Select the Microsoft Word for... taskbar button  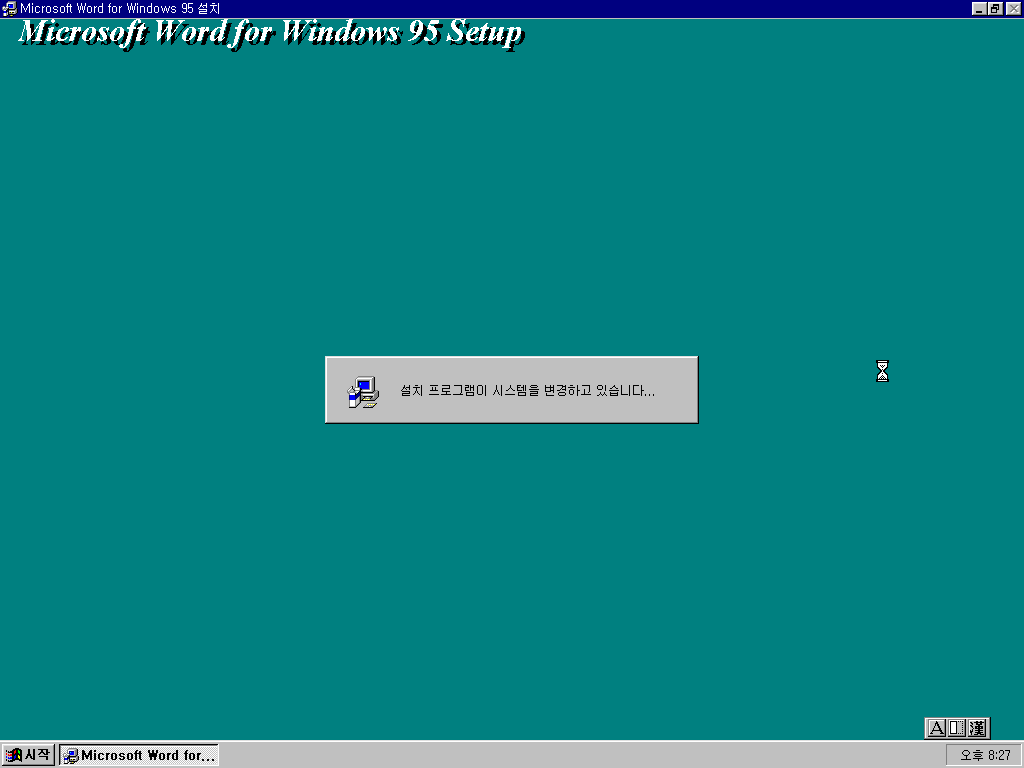pyautogui.click(x=139, y=755)
